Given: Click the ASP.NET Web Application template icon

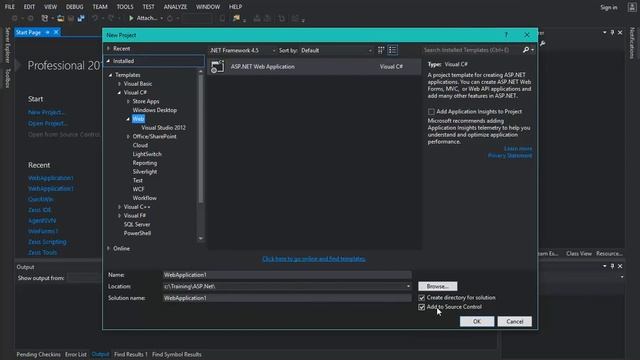Looking at the screenshot, I should pos(217,67).
